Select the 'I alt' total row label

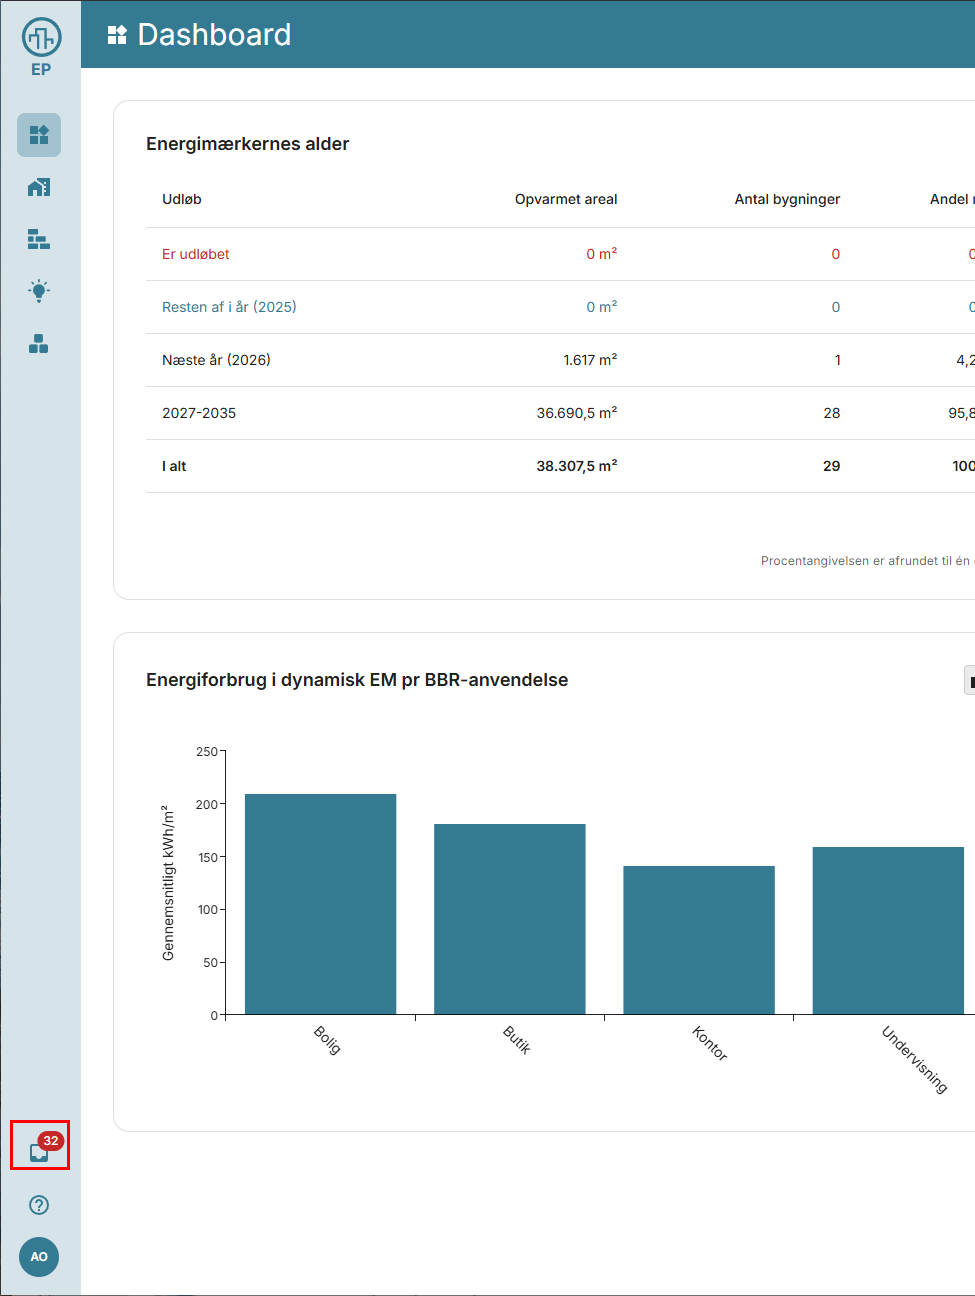coord(174,466)
